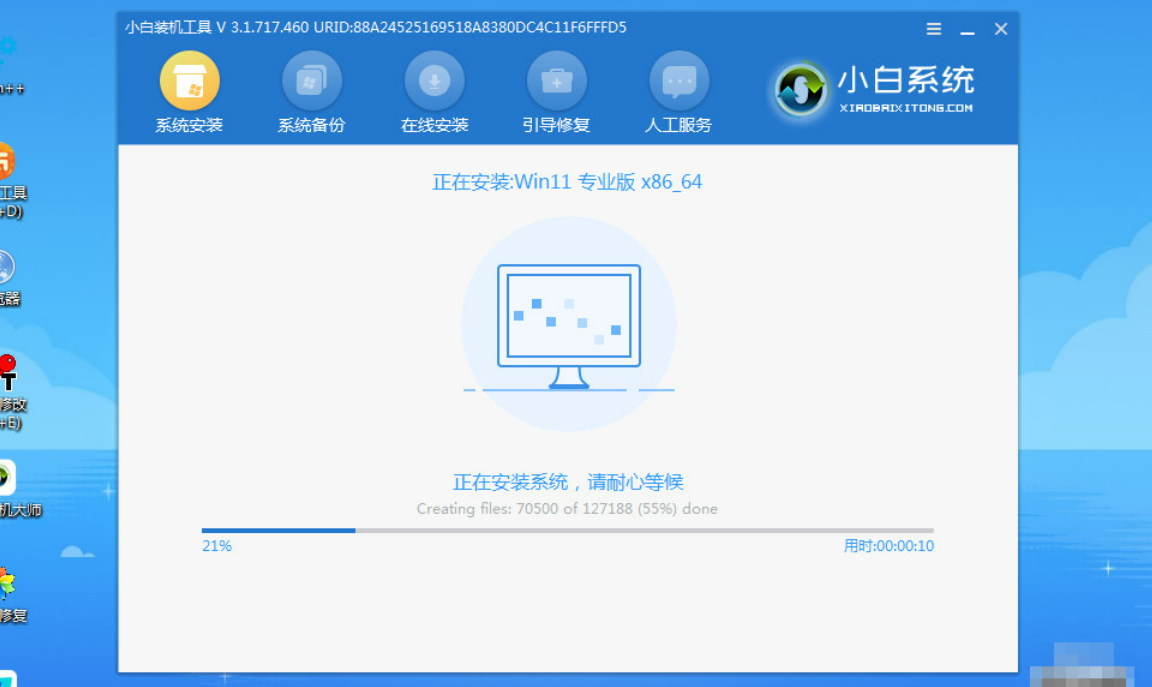The image size is (1152, 687).
Task: Open the 引导修复 toolbox icon
Action: (556, 81)
